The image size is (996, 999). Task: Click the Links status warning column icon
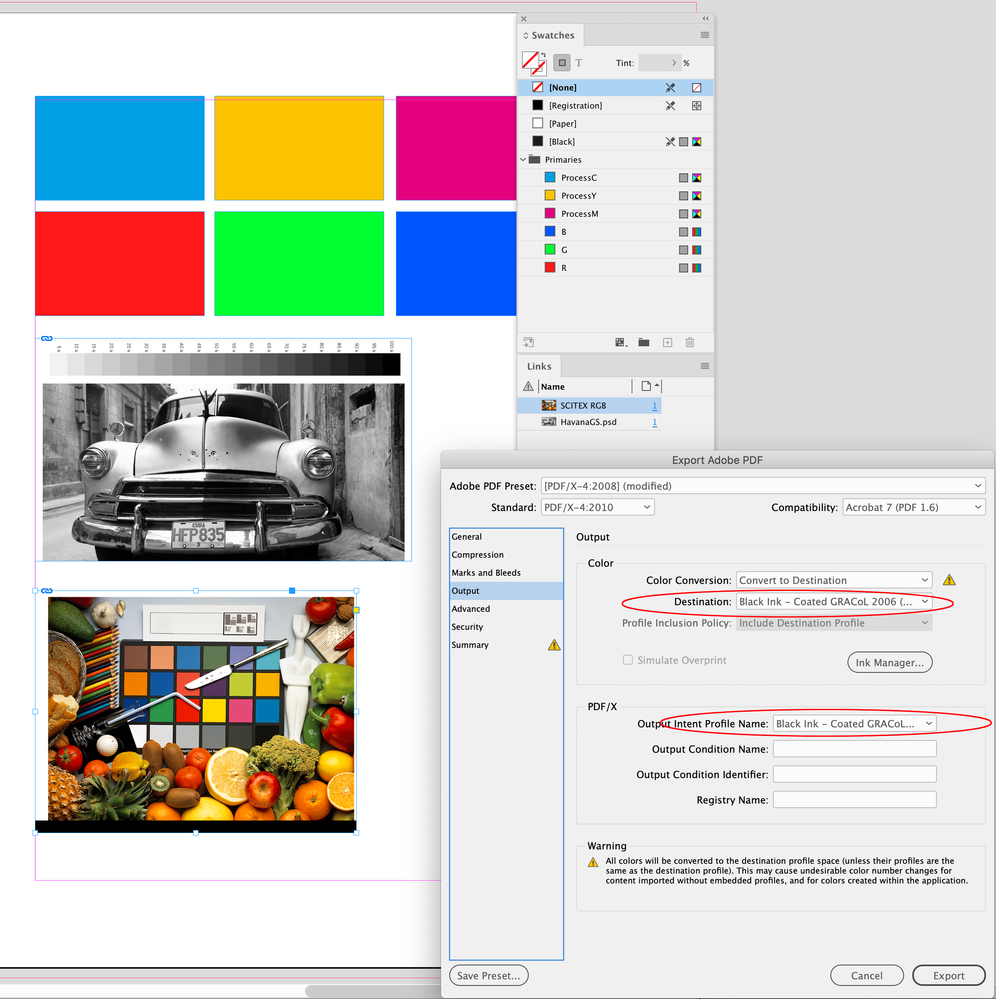pyautogui.click(x=528, y=386)
